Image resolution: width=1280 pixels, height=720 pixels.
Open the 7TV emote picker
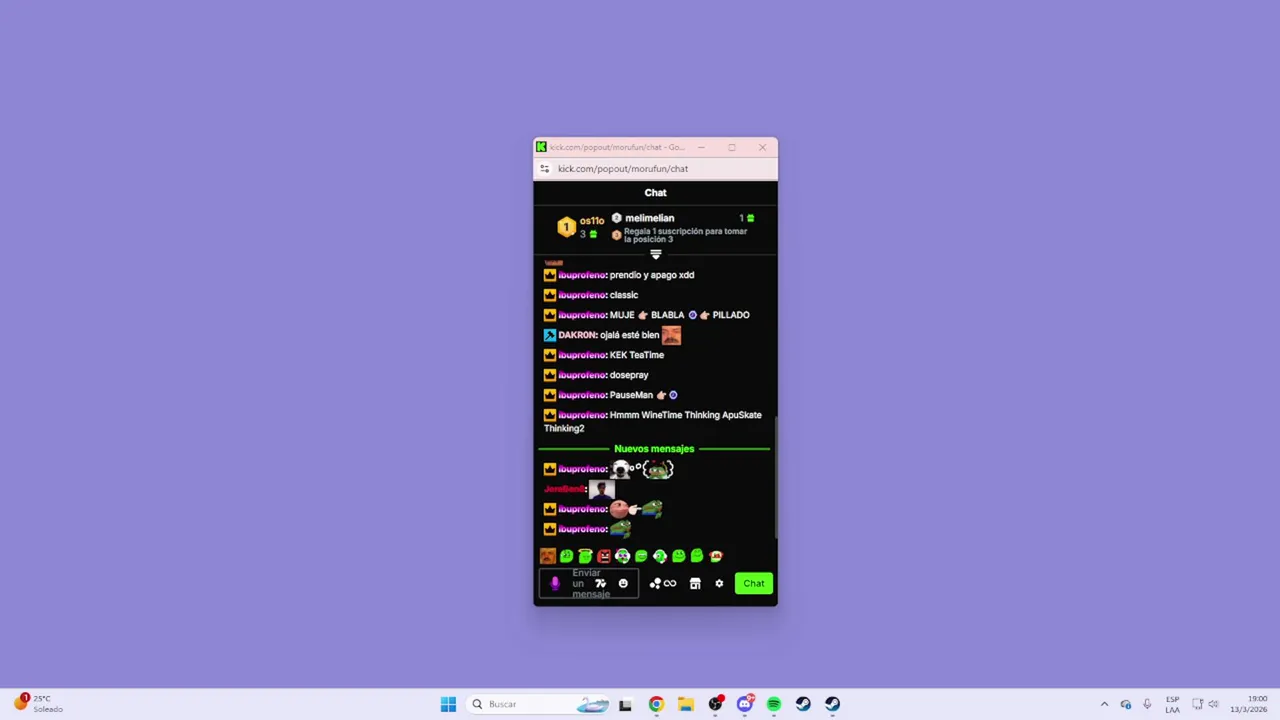click(x=601, y=583)
